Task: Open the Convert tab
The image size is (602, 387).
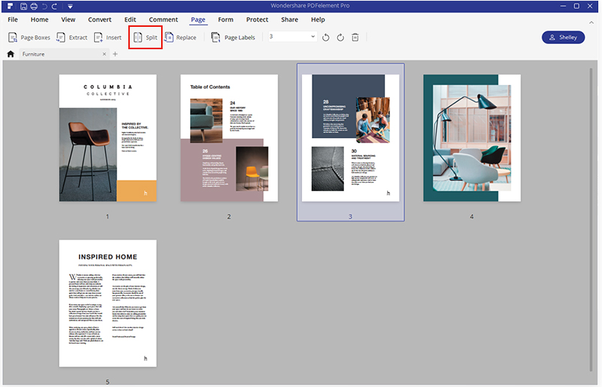Action: click(99, 20)
